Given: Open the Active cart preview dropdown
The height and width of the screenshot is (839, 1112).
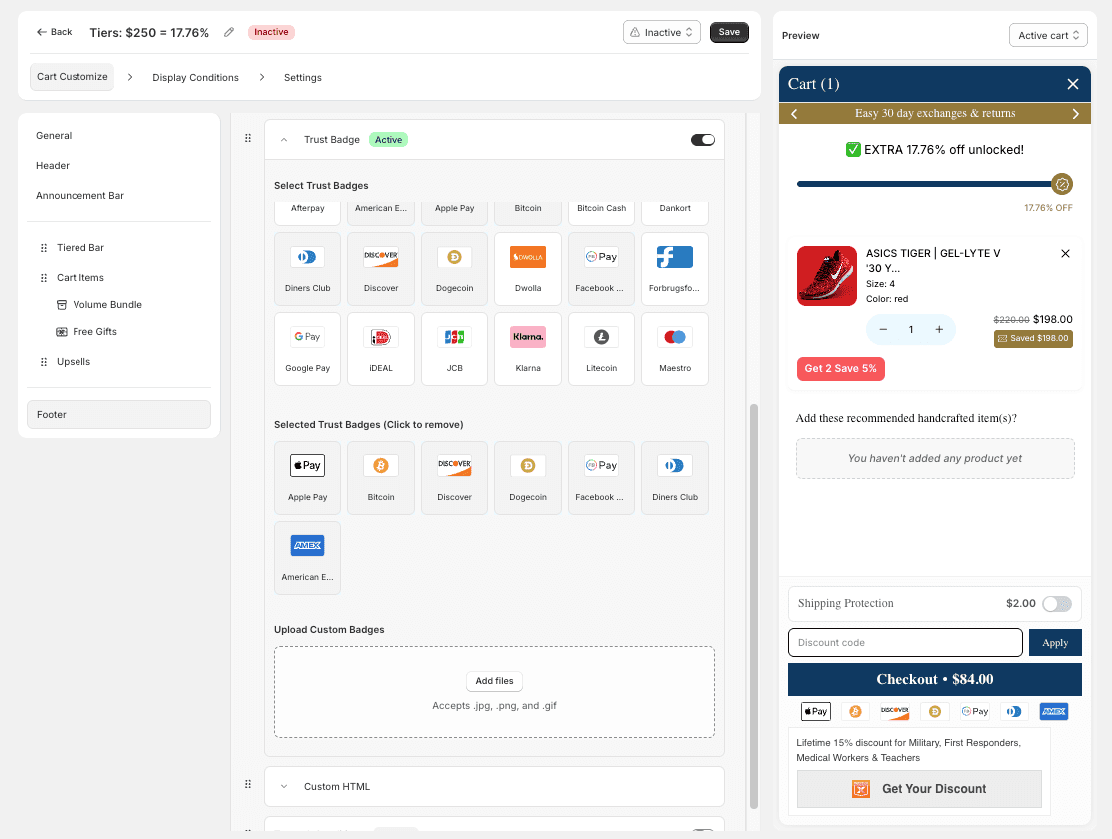Looking at the screenshot, I should 1047,35.
